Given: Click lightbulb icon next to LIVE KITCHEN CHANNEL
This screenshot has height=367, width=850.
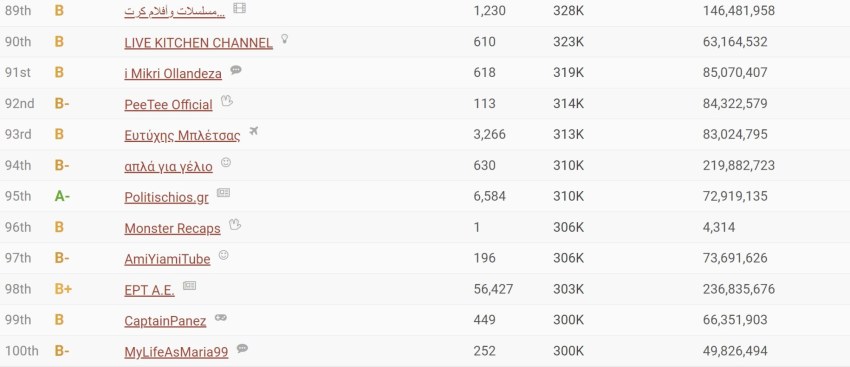Looking at the screenshot, I should point(285,39).
